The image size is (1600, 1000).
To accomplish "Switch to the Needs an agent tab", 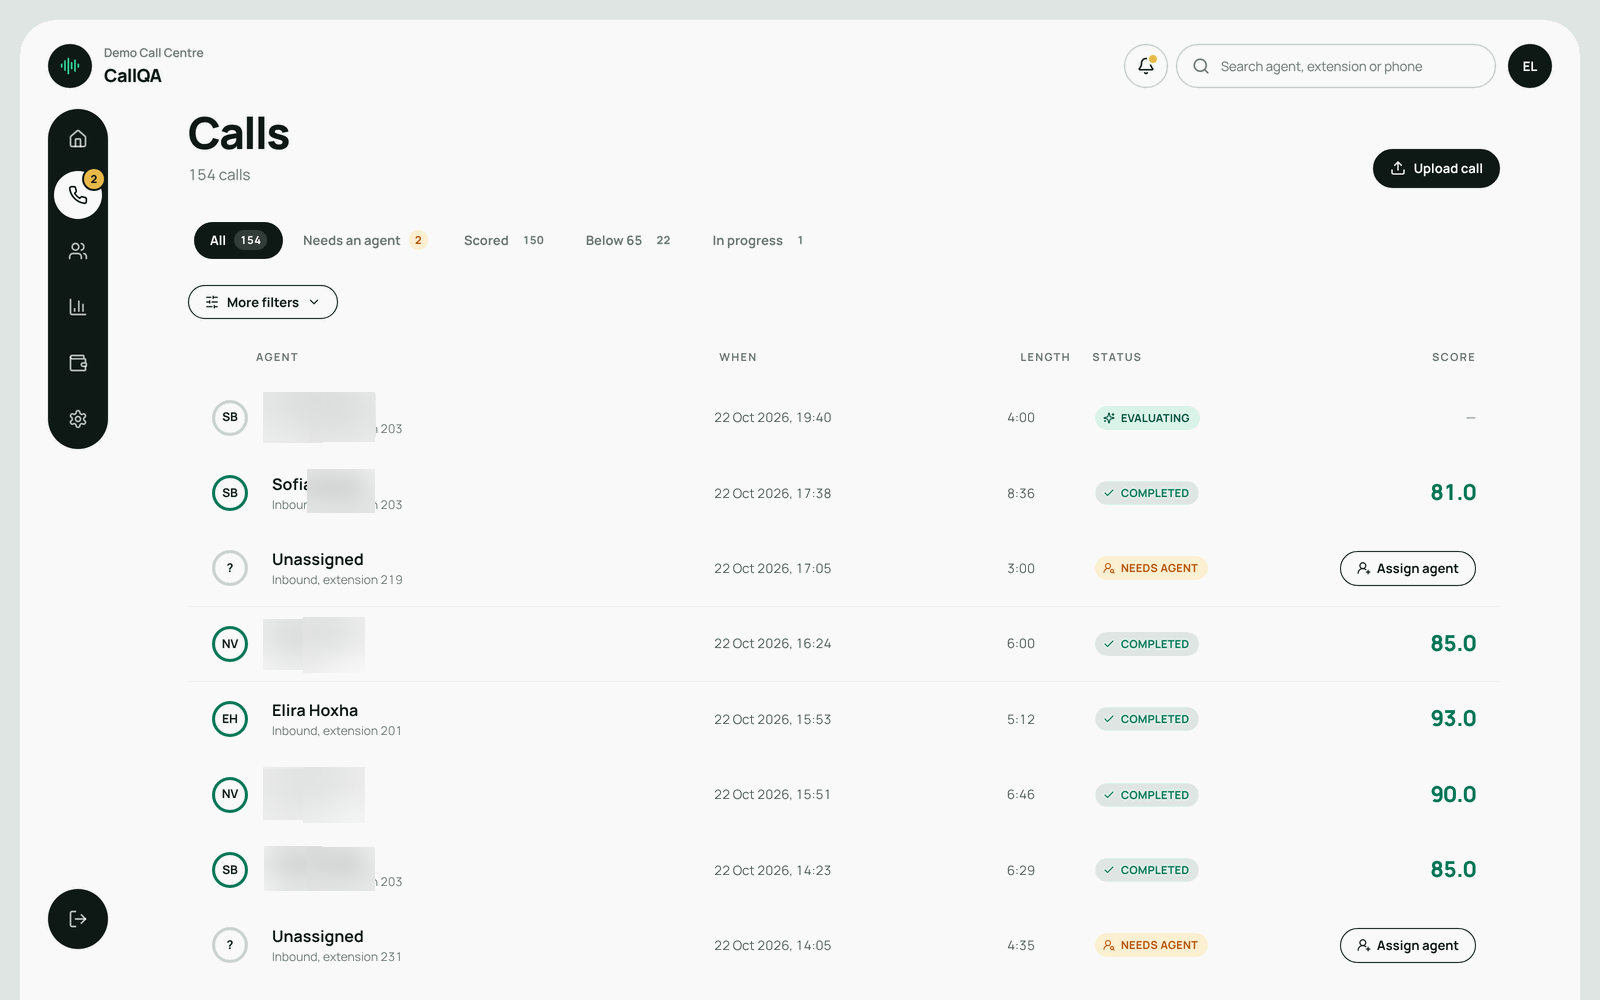I will tap(364, 240).
